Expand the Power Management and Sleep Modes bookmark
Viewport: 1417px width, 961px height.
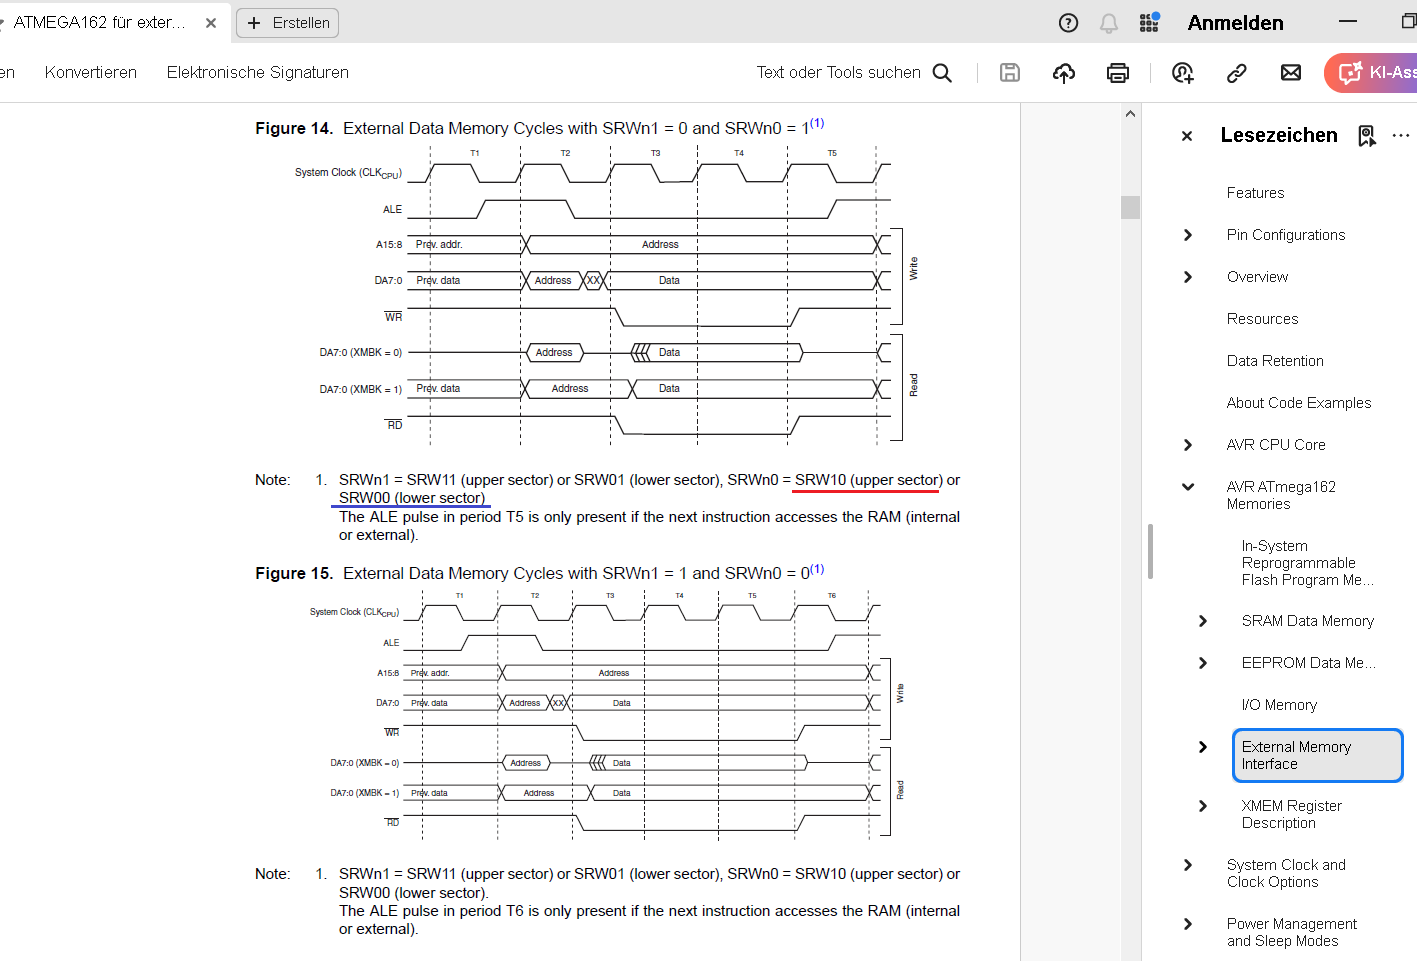[1188, 924]
